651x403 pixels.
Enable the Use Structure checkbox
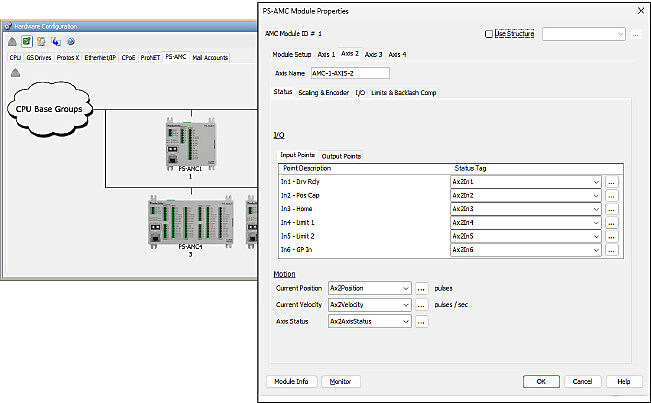pyautogui.click(x=489, y=34)
